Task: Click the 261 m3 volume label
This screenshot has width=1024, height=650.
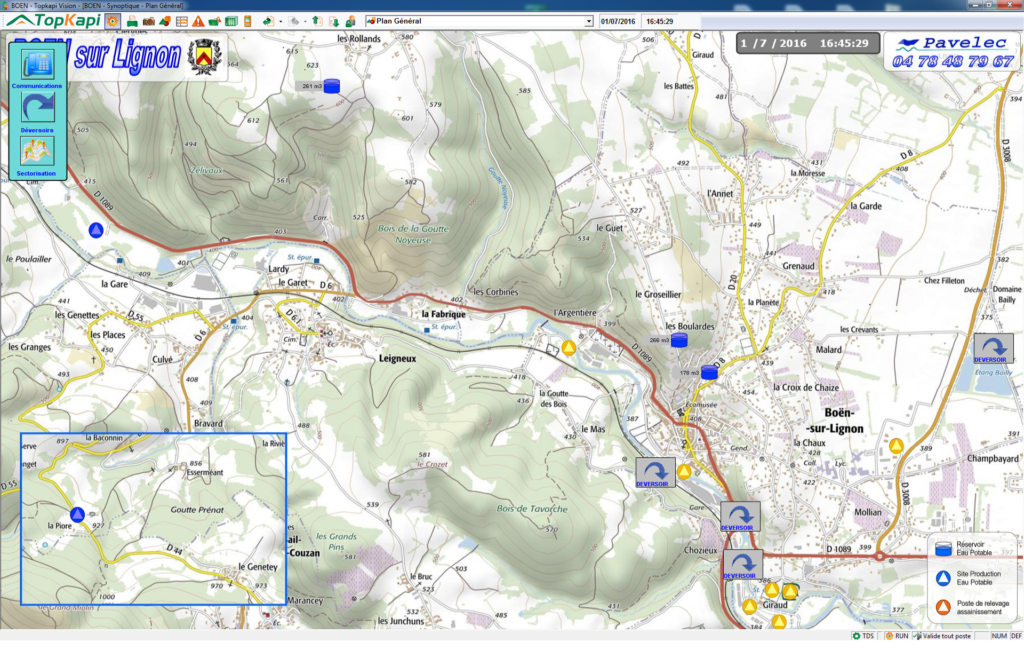Action: pos(312,86)
